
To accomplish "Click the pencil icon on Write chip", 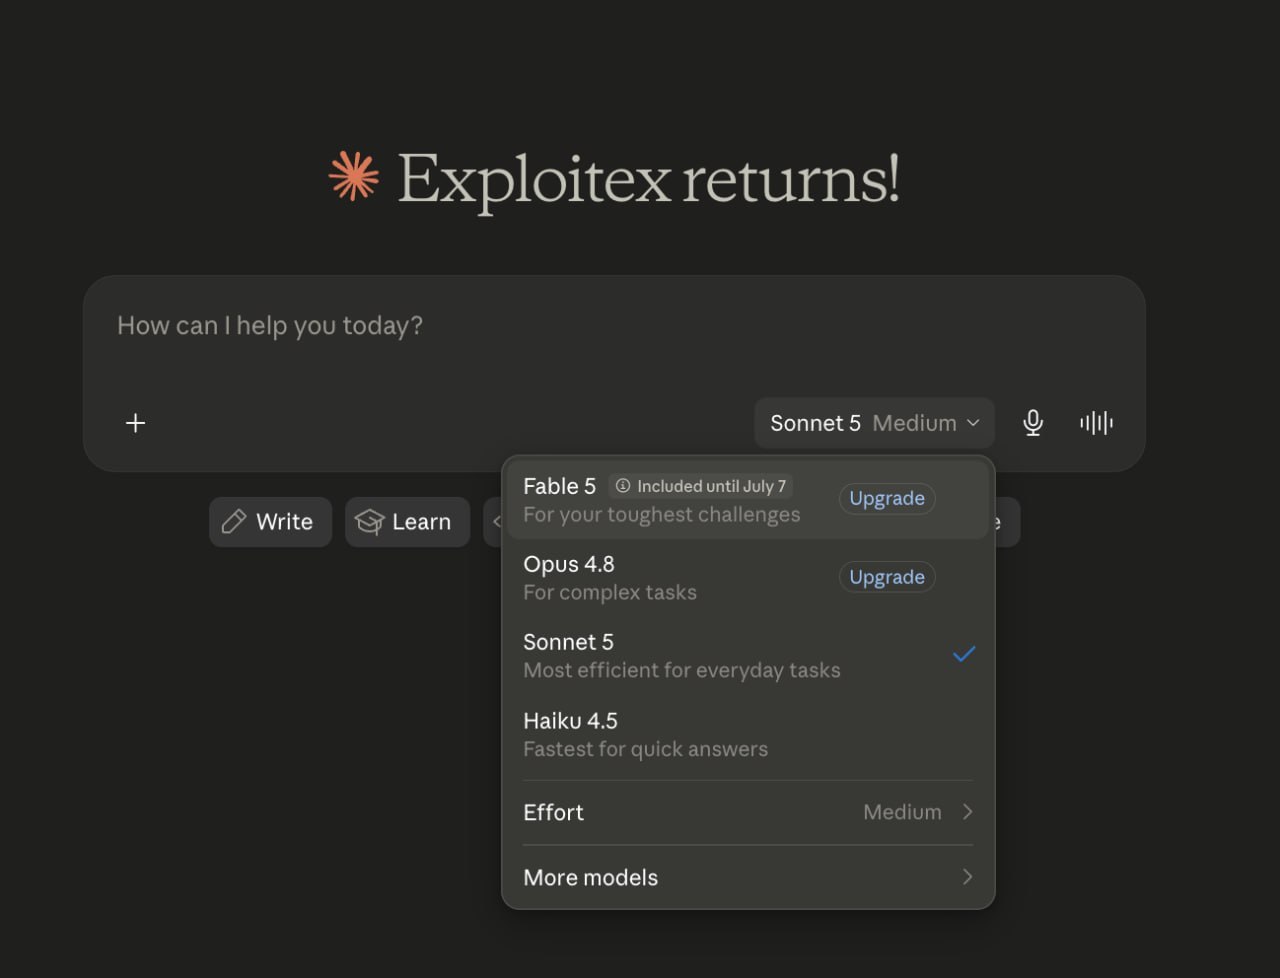I will [234, 521].
